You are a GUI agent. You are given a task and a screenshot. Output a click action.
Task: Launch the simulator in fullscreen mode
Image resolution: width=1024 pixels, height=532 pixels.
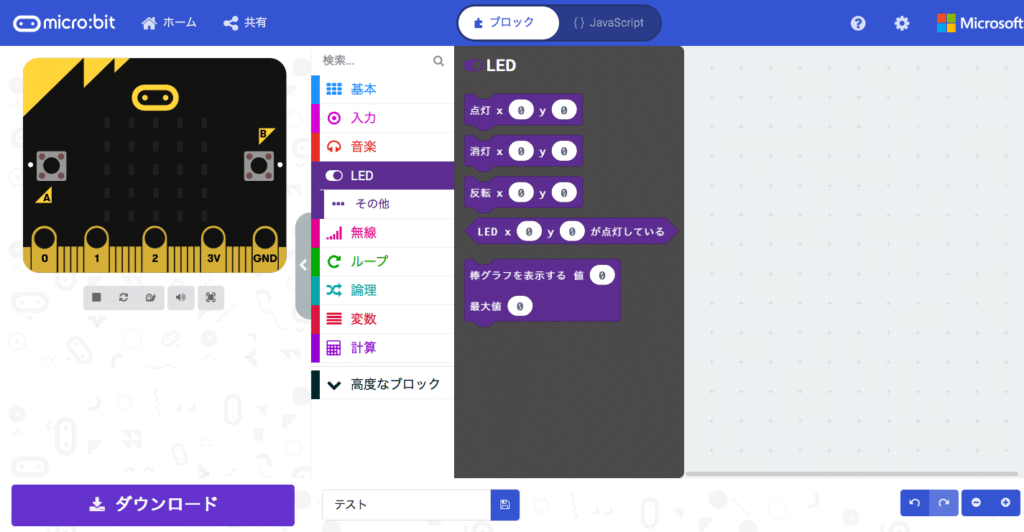[211, 298]
